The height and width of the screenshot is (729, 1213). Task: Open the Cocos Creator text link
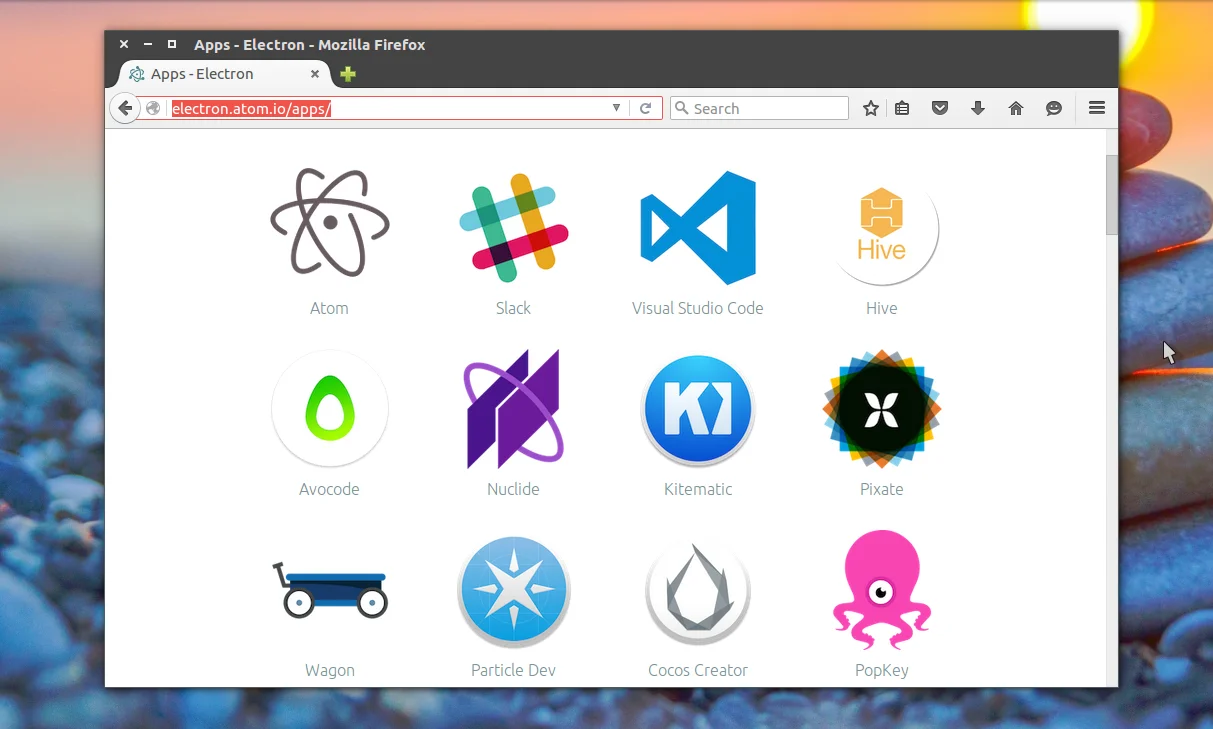point(698,670)
